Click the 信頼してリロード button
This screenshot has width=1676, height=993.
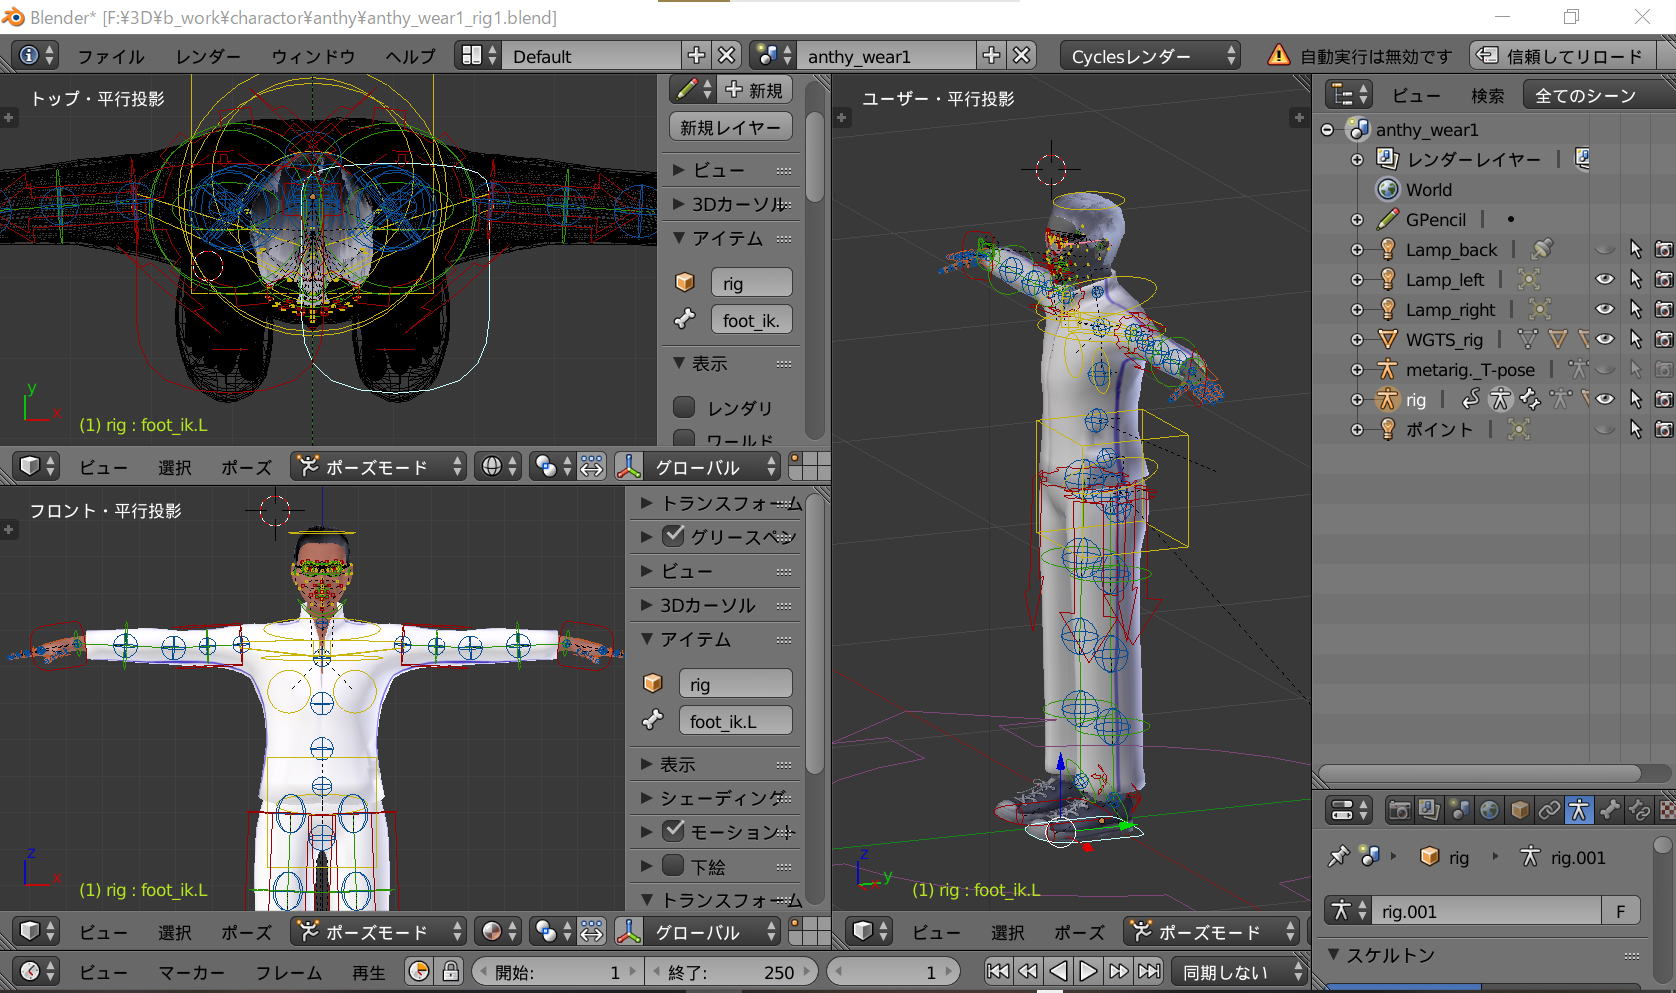click(1562, 56)
